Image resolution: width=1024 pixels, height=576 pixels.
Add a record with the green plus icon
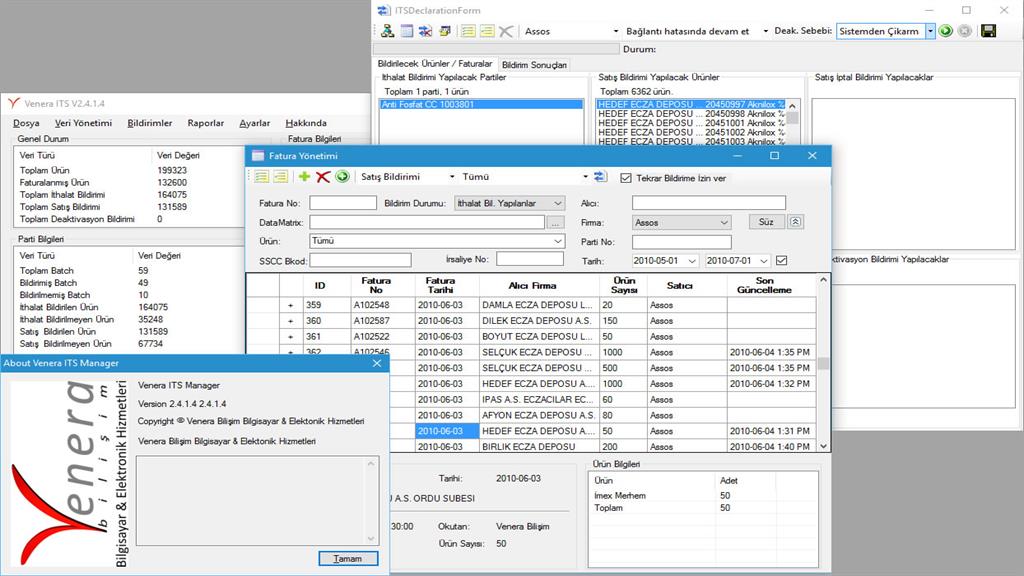pyautogui.click(x=305, y=174)
